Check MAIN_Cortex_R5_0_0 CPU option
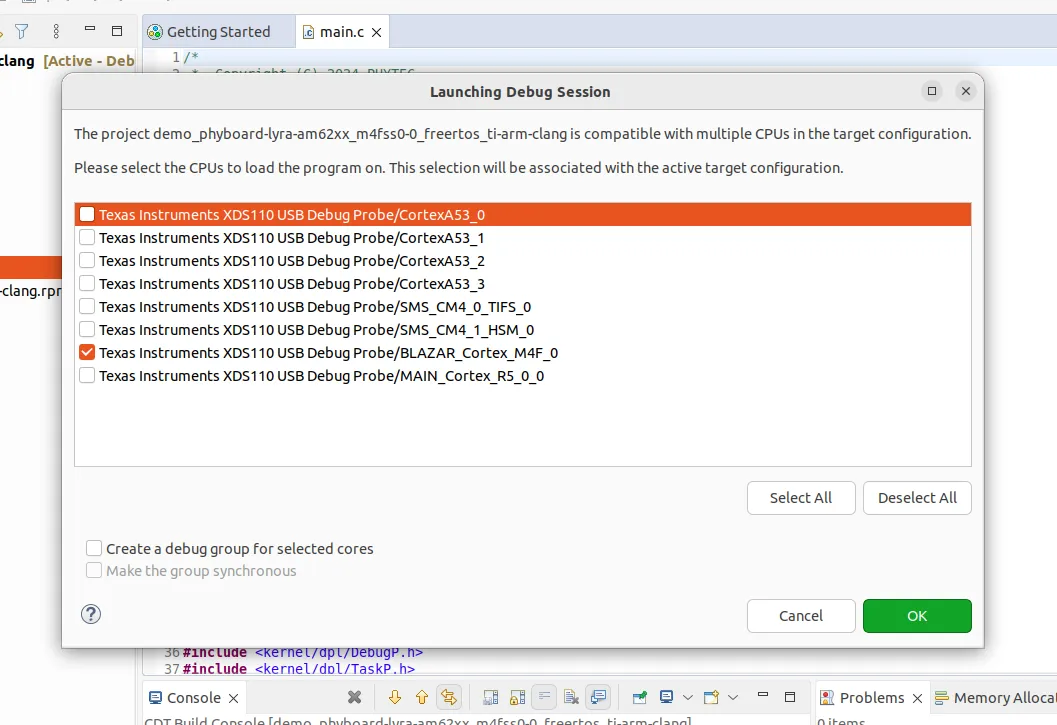This screenshot has height=725, width=1057. click(x=87, y=376)
